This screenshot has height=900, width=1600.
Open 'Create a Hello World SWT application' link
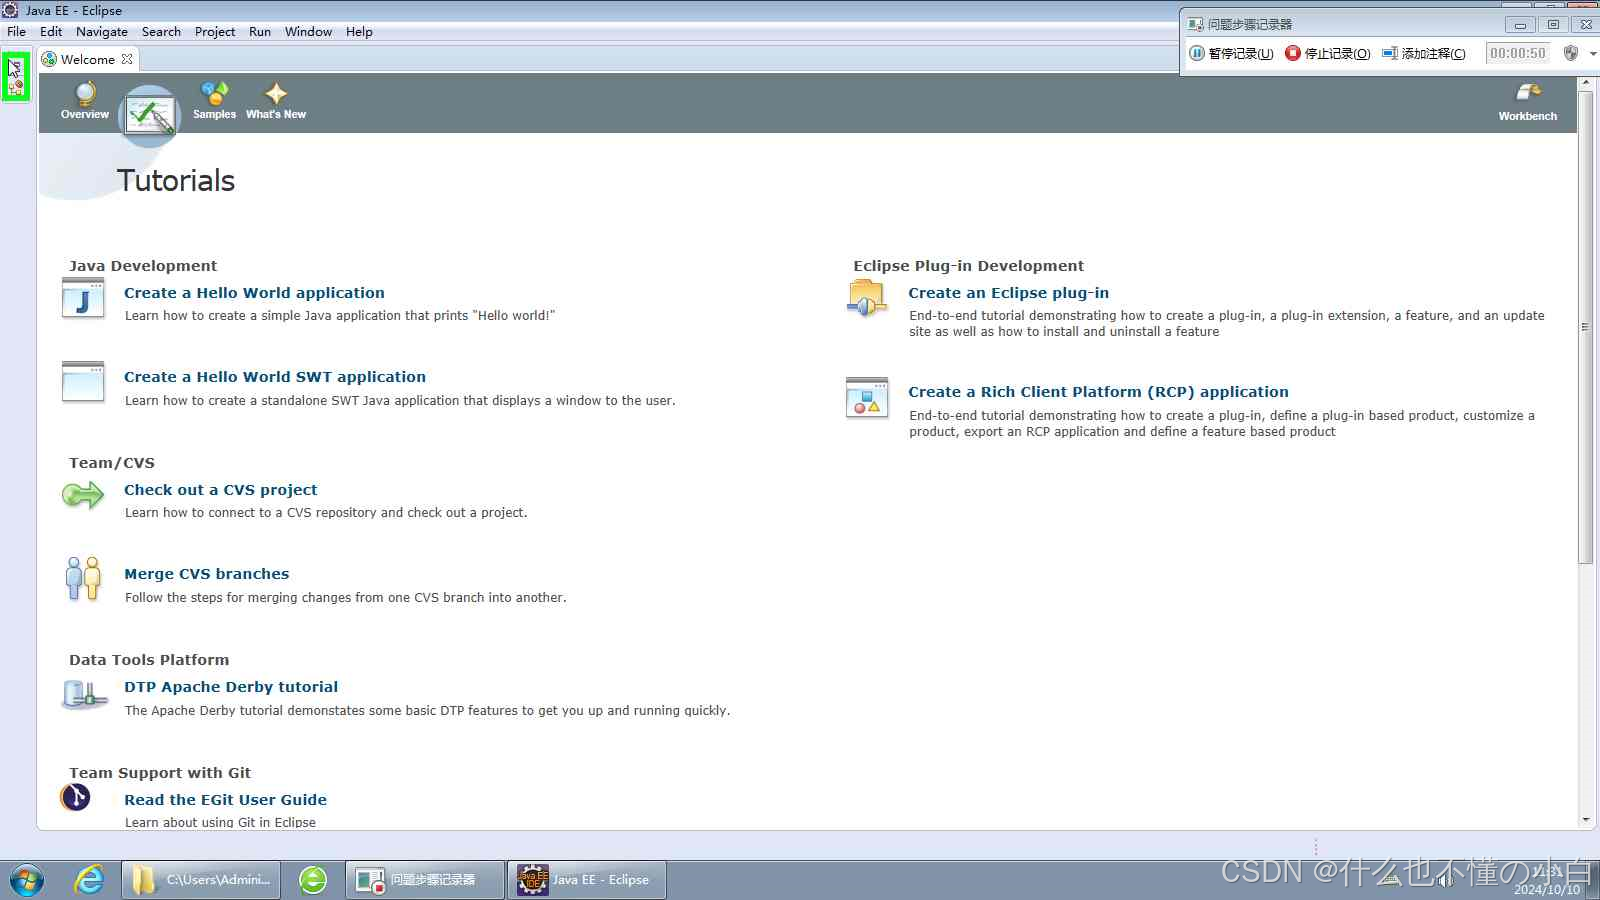click(275, 377)
